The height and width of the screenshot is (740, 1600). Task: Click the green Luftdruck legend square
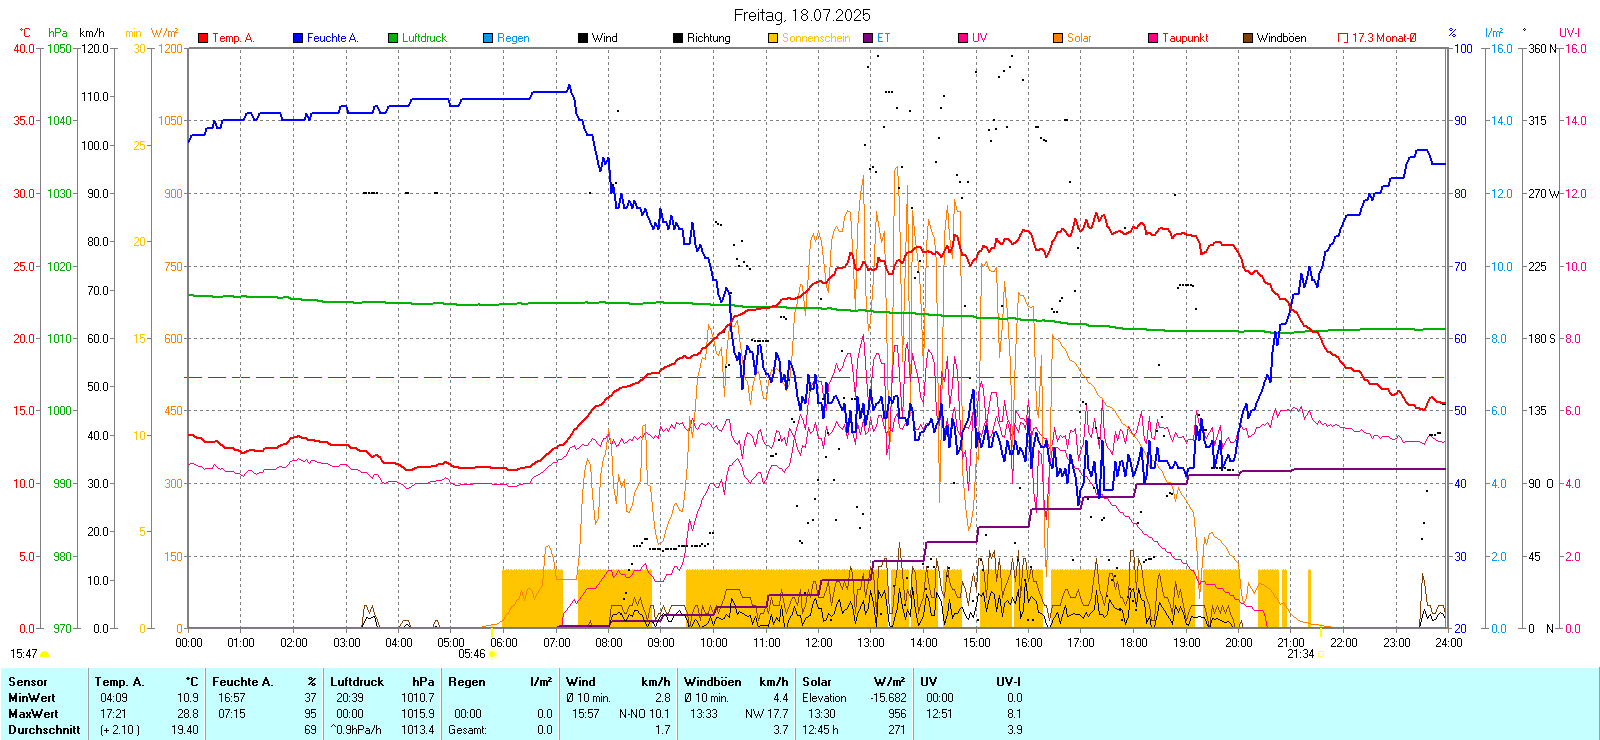393,38
